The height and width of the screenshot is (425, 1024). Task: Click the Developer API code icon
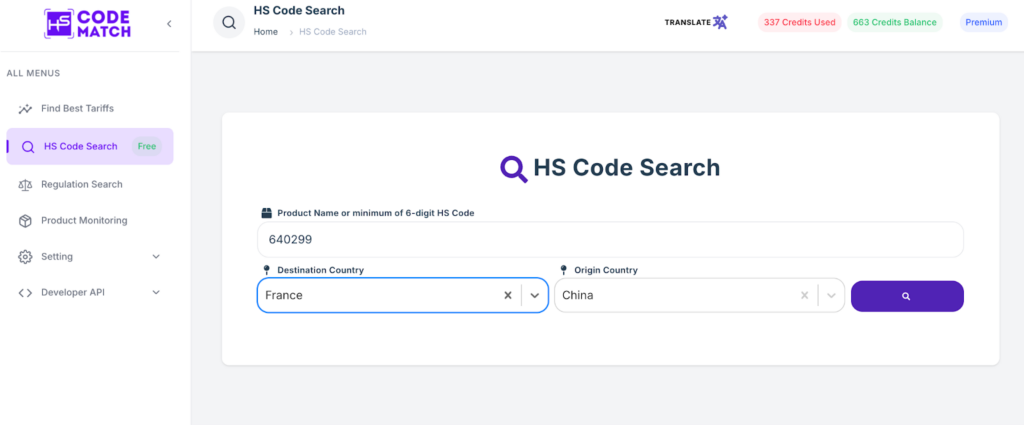pos(25,292)
